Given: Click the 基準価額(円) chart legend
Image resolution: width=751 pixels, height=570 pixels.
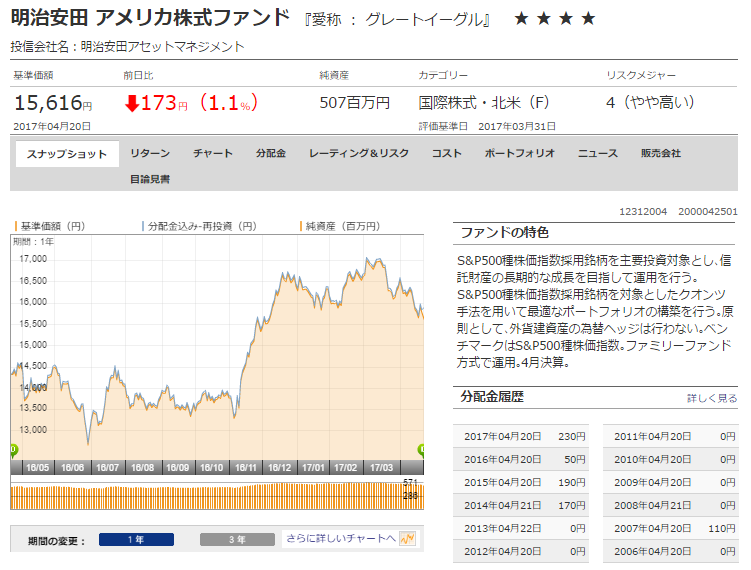Looking at the screenshot, I should click(x=50, y=226).
